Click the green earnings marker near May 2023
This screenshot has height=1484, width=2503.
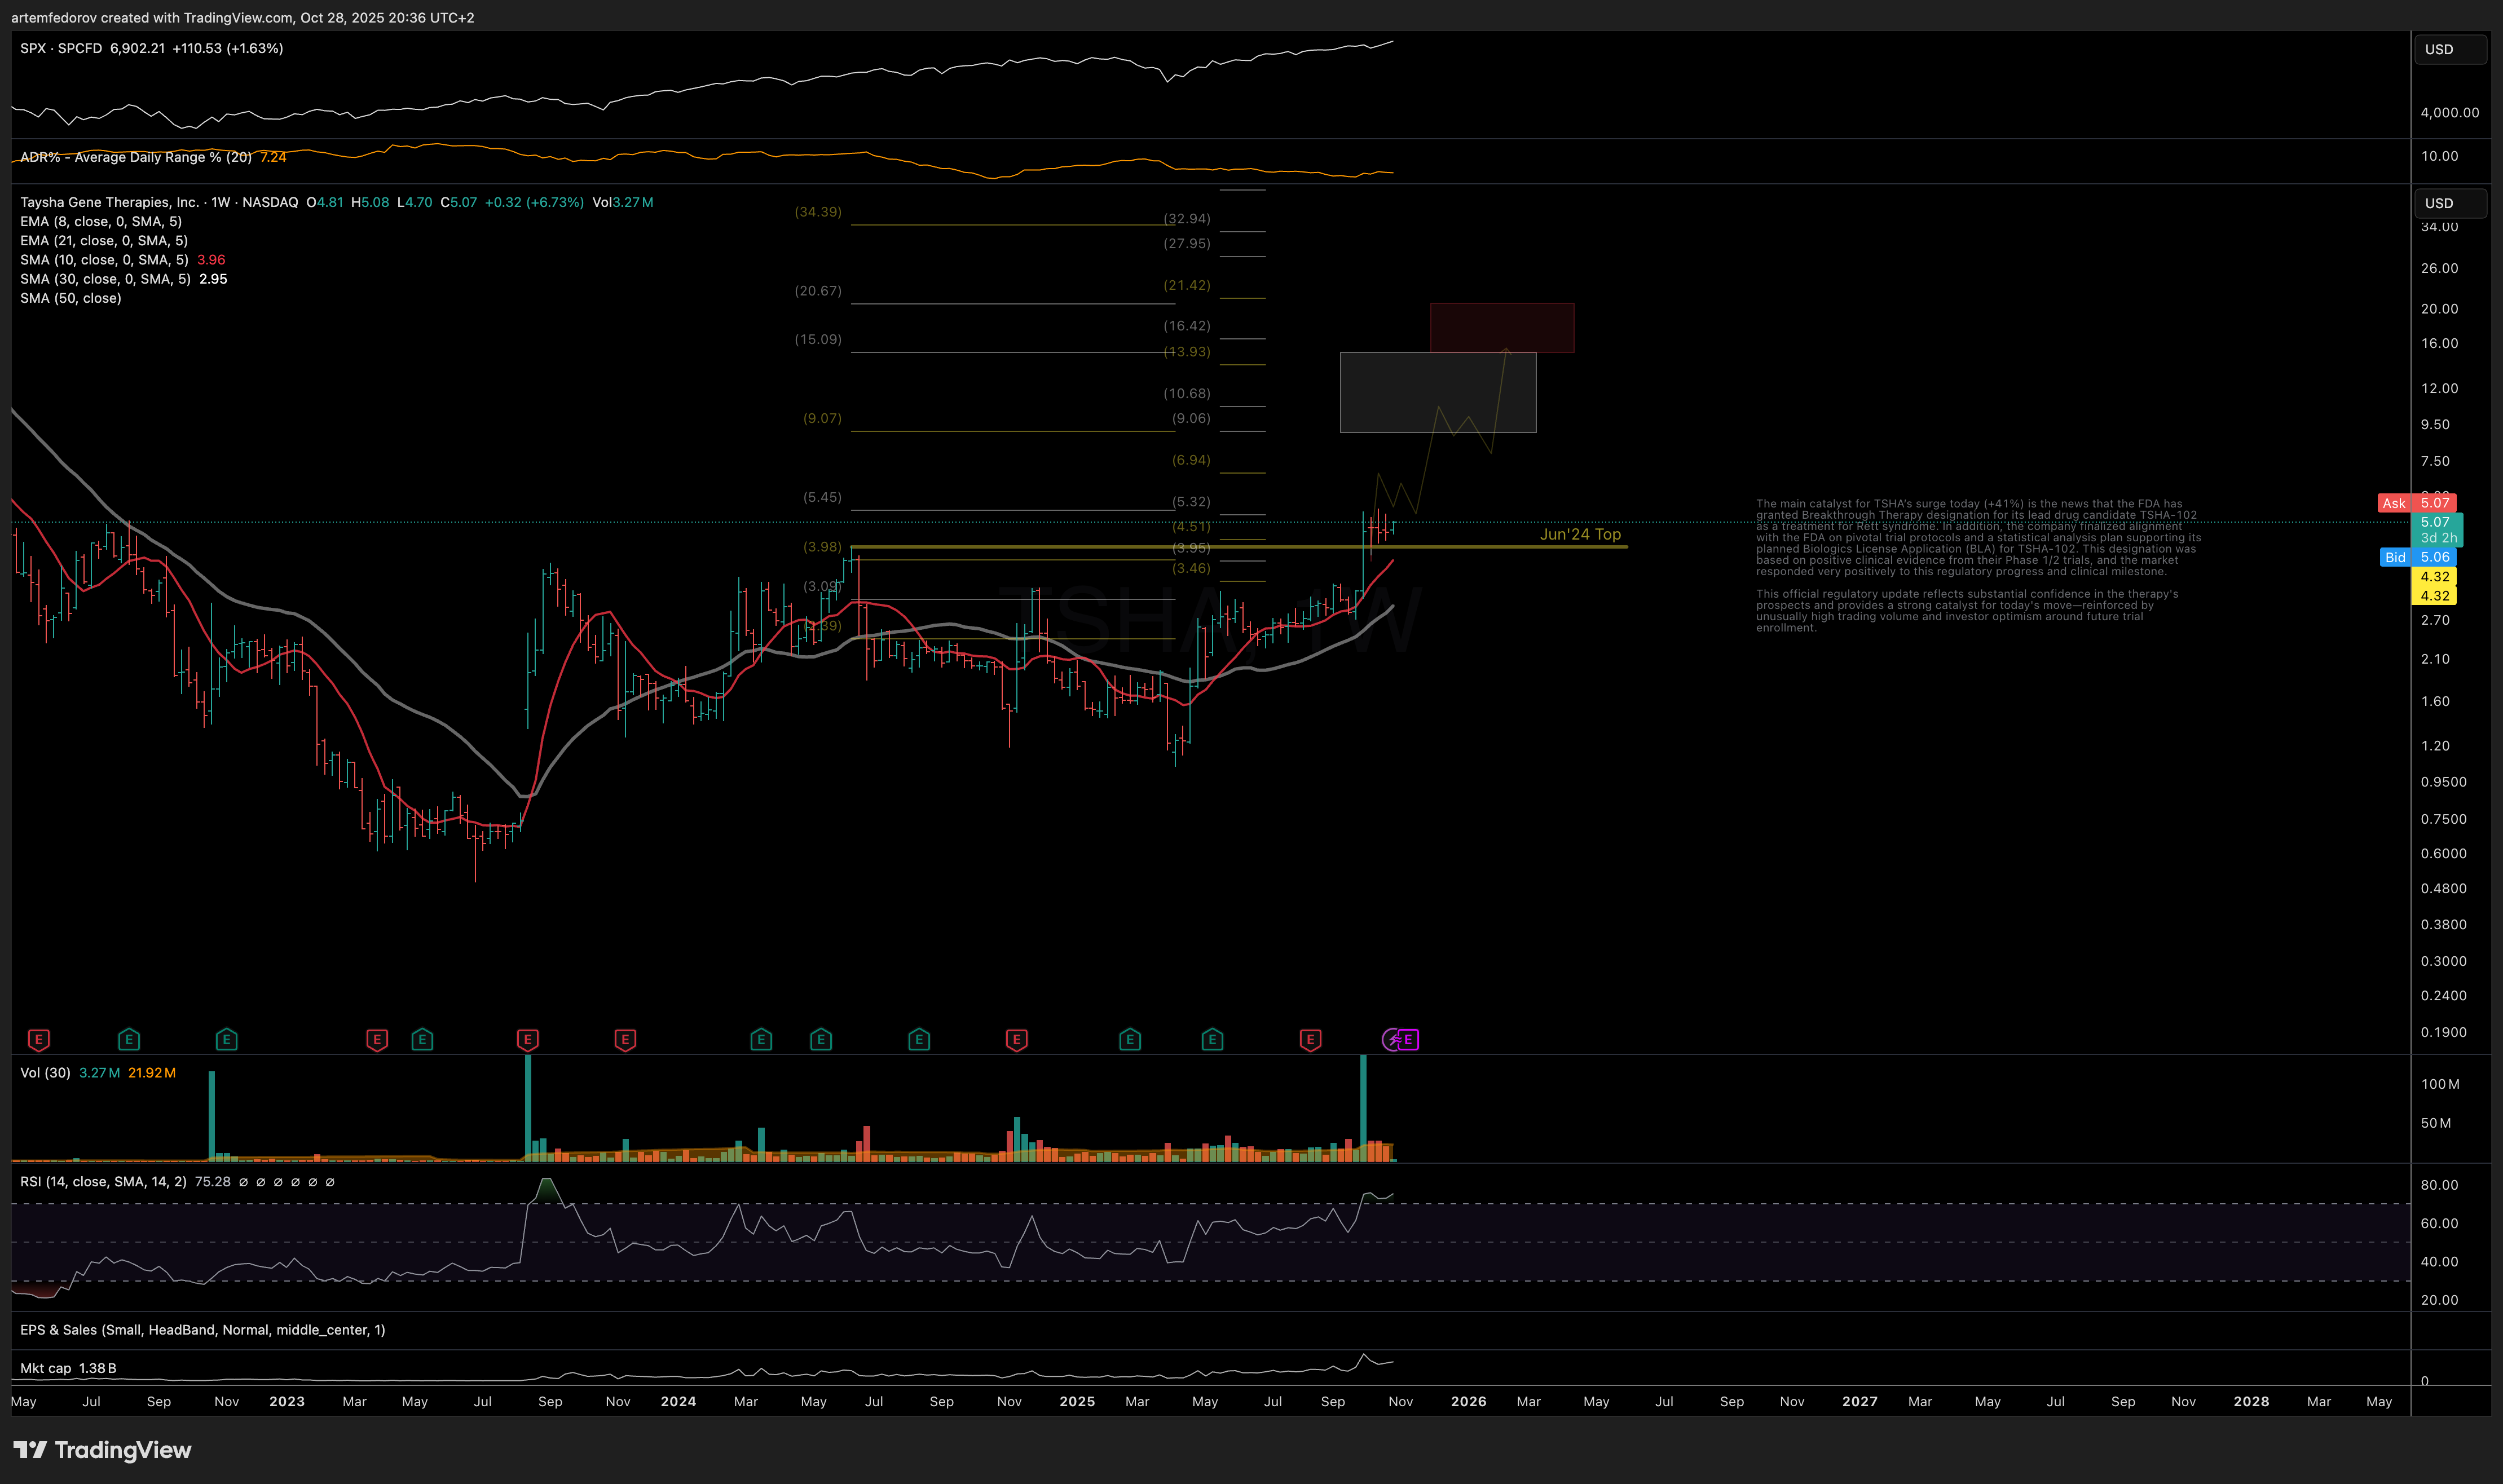(422, 1040)
